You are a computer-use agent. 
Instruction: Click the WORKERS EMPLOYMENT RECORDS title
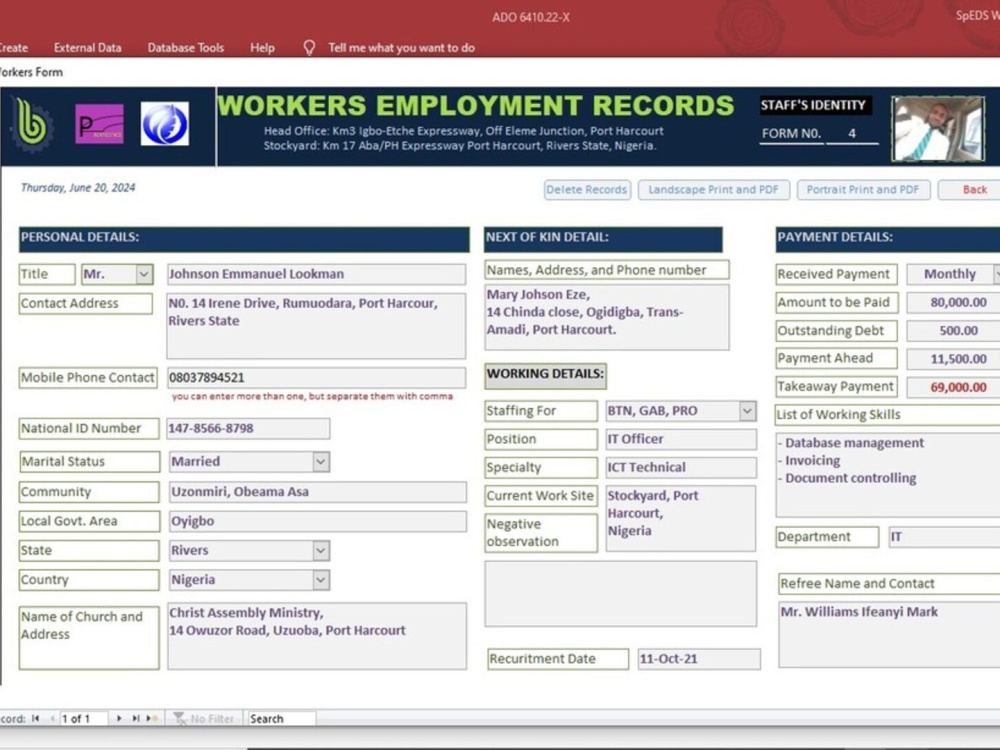point(476,106)
